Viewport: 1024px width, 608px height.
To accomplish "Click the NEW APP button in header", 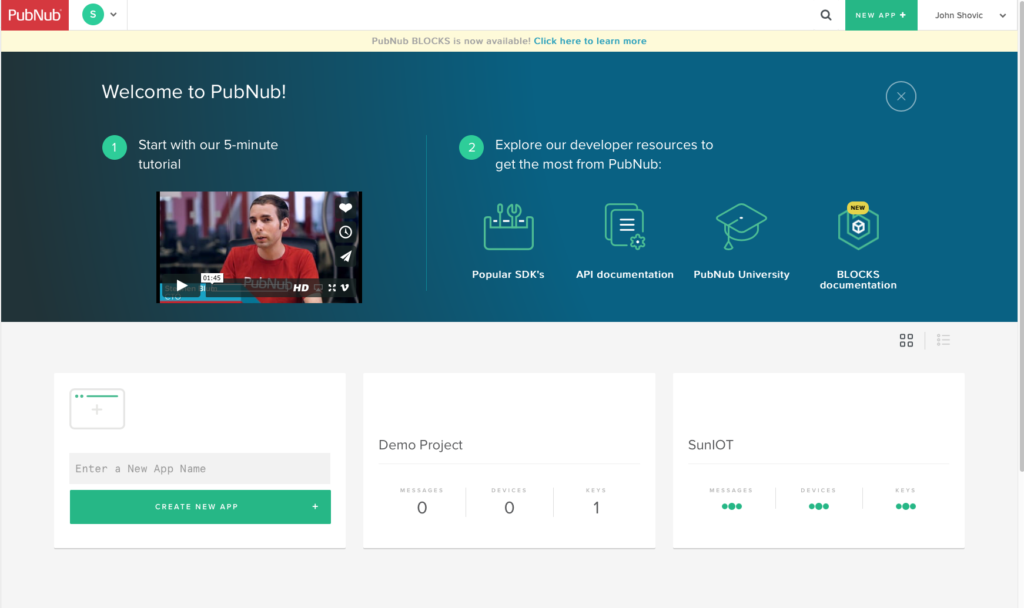I will (x=880, y=15).
